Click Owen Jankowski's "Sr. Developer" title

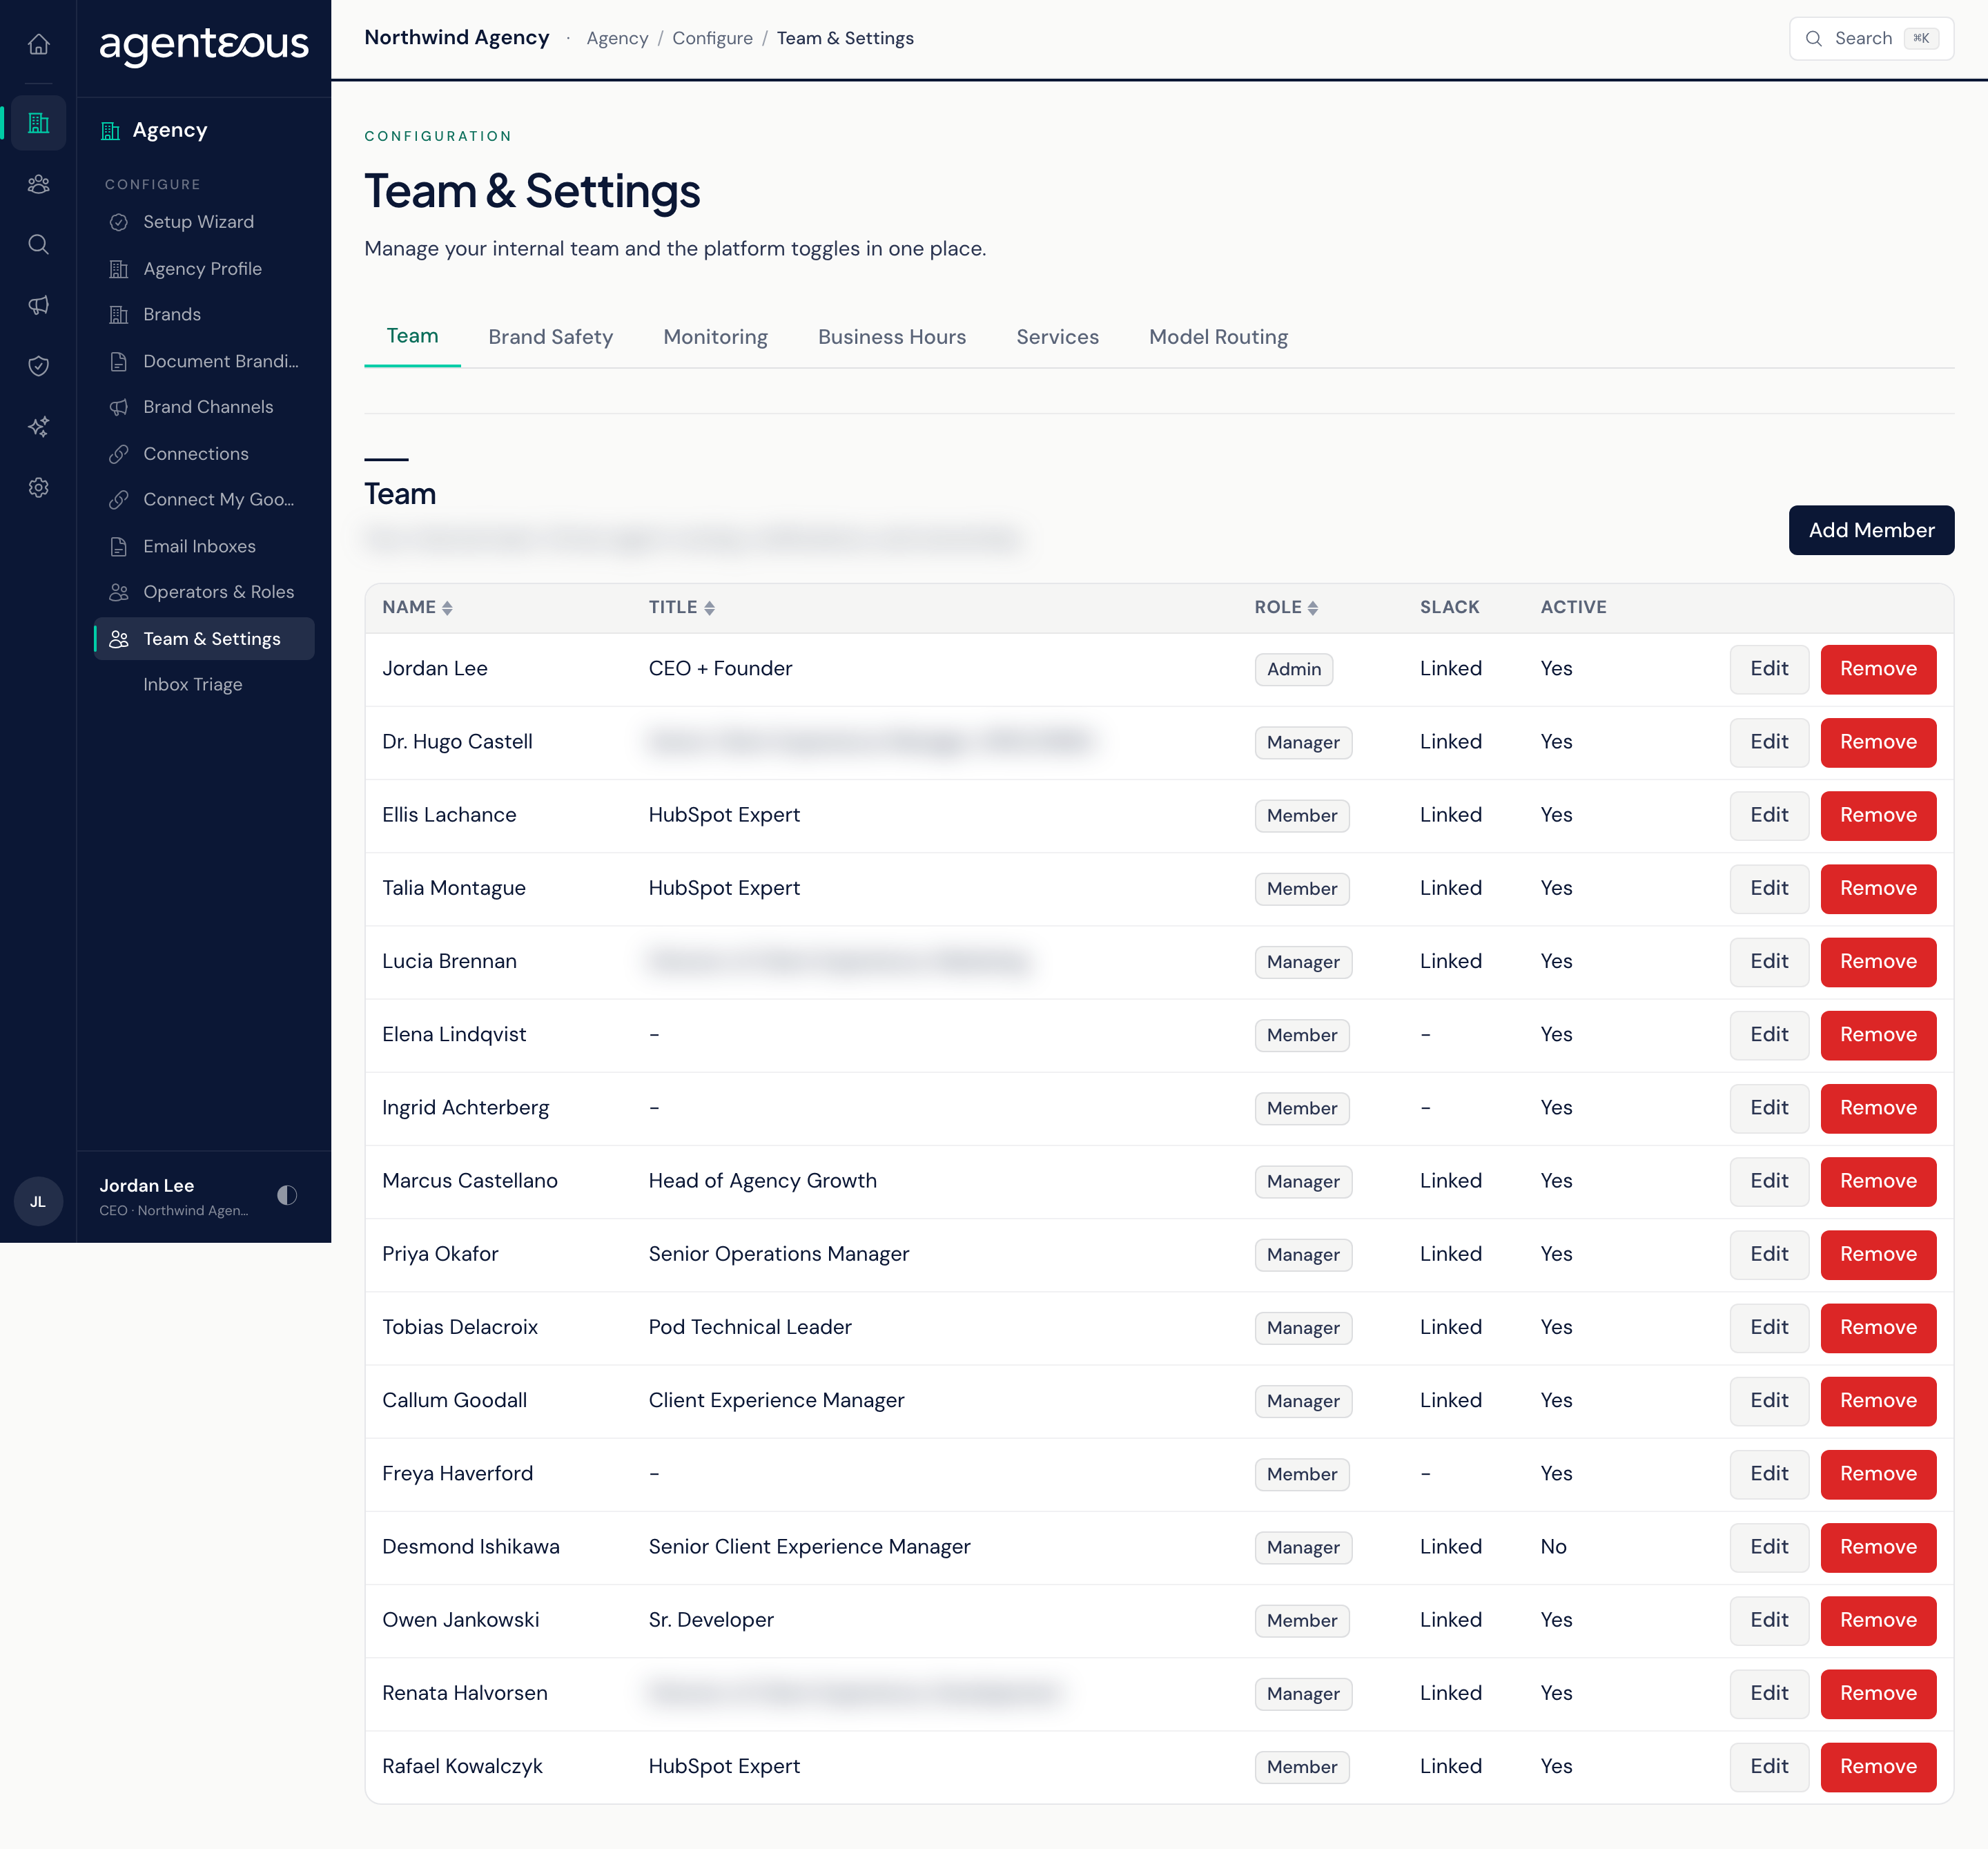(711, 1620)
